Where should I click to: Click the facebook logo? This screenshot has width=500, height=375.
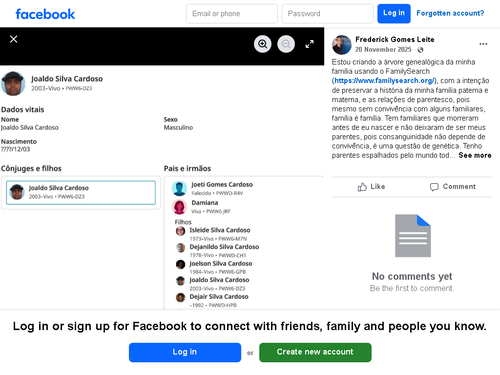[x=45, y=14]
